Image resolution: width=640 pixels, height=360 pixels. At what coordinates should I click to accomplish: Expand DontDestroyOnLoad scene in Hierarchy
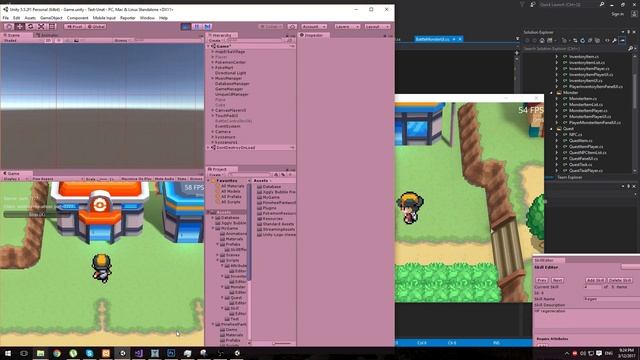209,147
